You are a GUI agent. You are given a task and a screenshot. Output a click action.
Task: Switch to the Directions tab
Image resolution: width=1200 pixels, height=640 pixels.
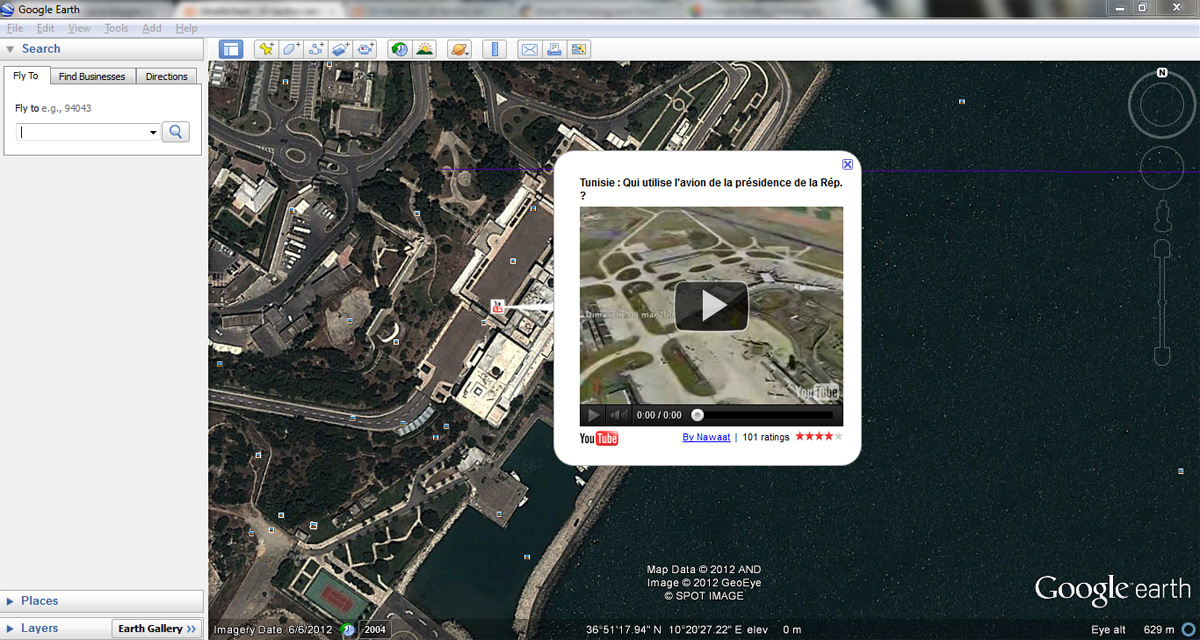(x=166, y=76)
